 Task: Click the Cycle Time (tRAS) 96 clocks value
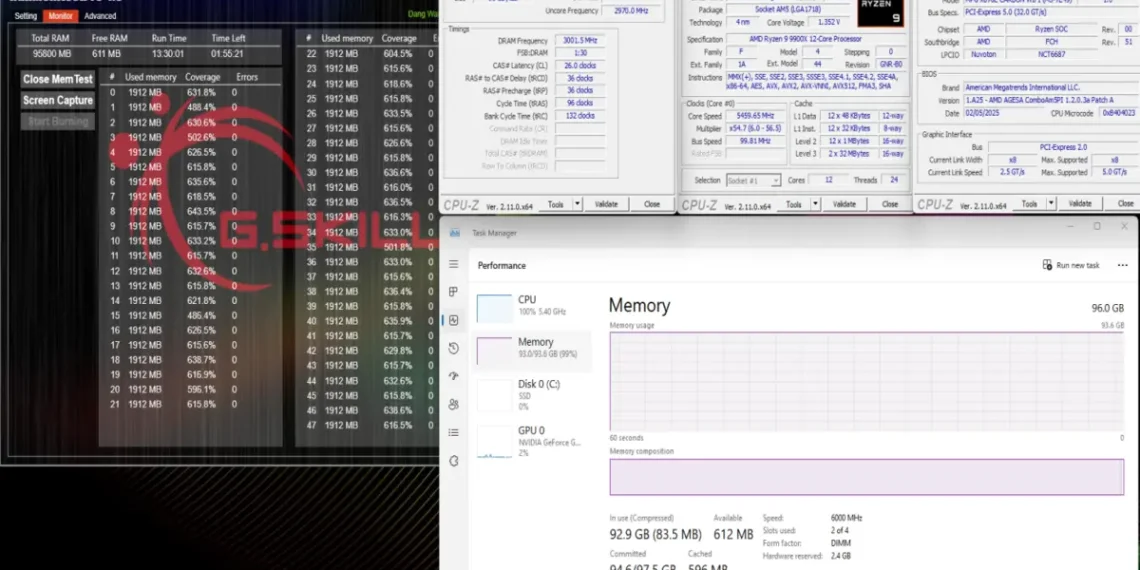580,103
